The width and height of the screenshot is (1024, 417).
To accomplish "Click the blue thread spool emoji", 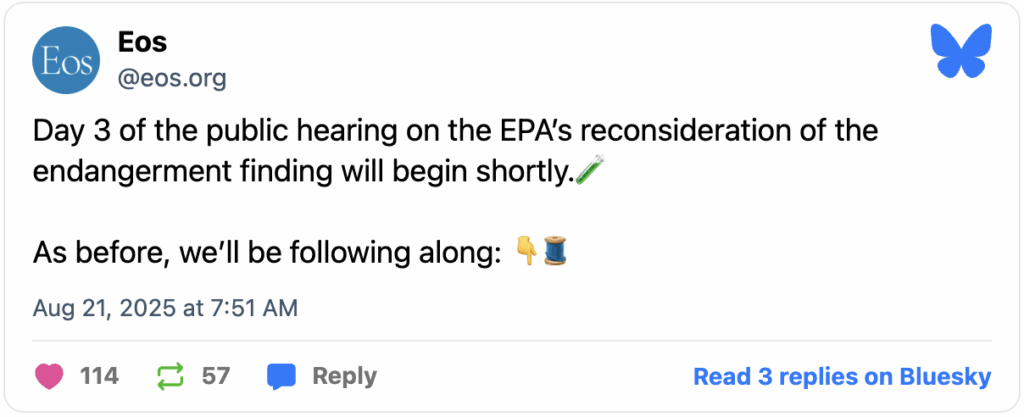I will click(x=554, y=251).
